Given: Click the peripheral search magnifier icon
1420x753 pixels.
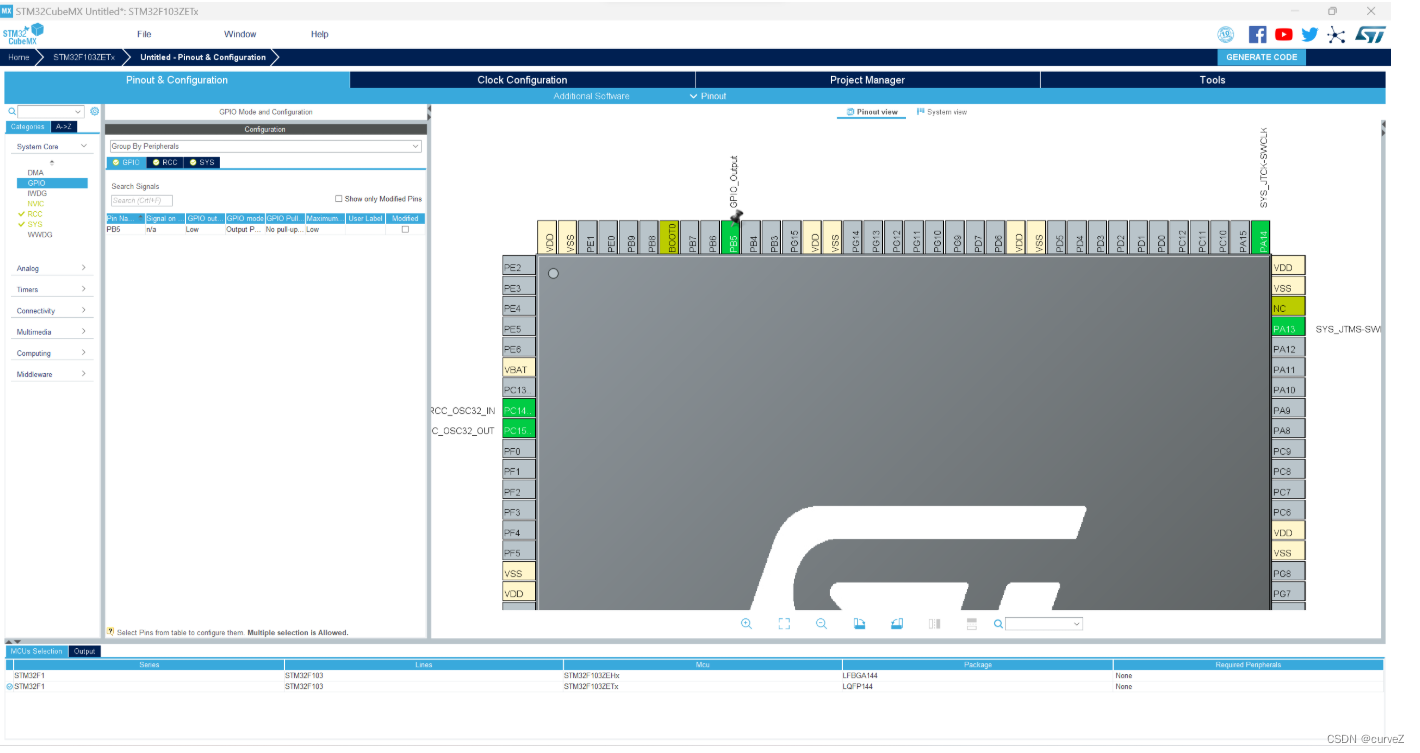Looking at the screenshot, I should 12,112.
